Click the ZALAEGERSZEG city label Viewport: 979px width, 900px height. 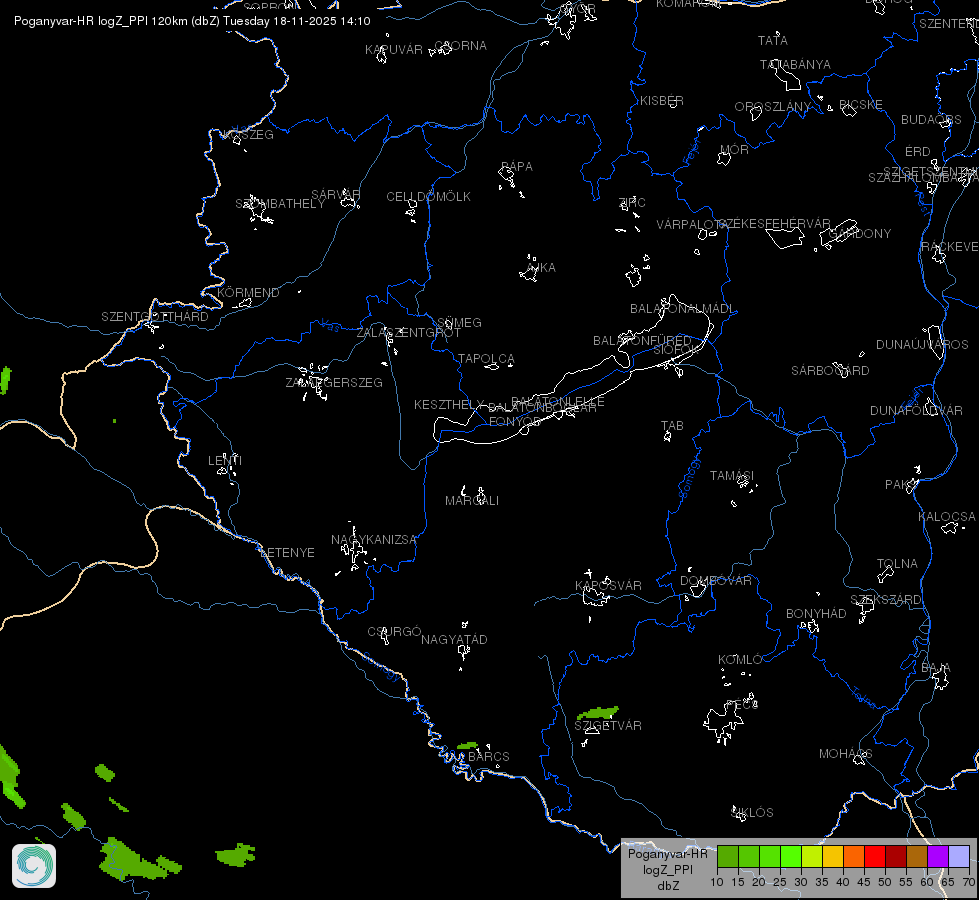[x=334, y=382]
